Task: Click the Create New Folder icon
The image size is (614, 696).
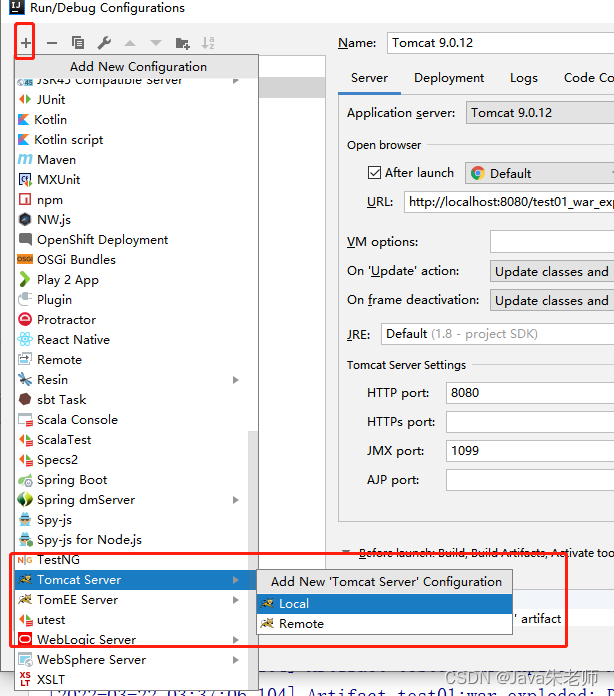Action: click(182, 43)
